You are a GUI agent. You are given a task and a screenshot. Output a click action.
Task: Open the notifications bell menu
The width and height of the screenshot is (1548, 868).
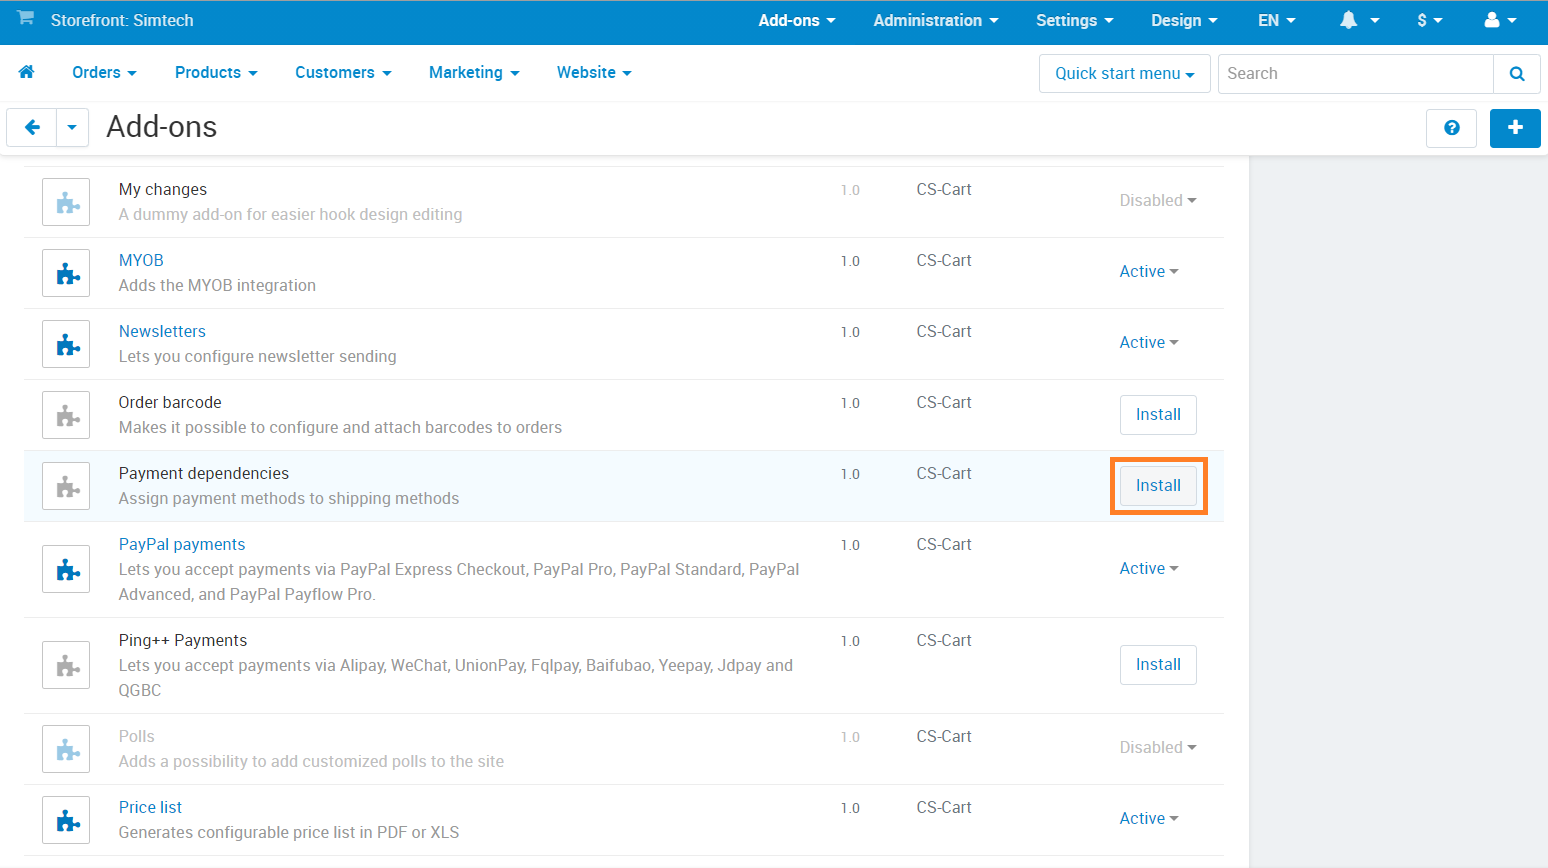[1359, 20]
